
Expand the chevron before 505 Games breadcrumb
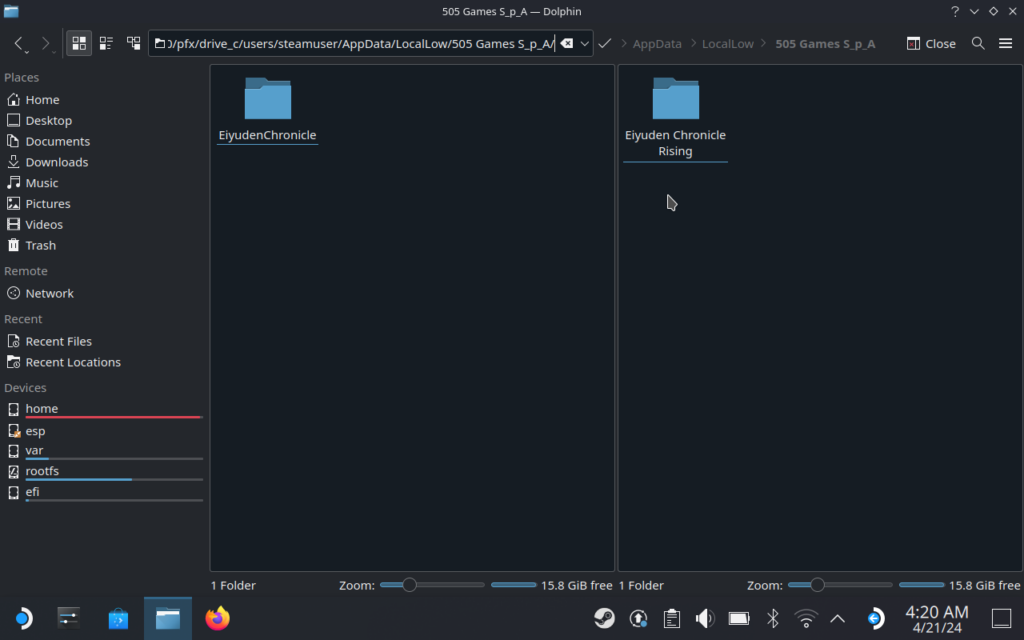(763, 44)
